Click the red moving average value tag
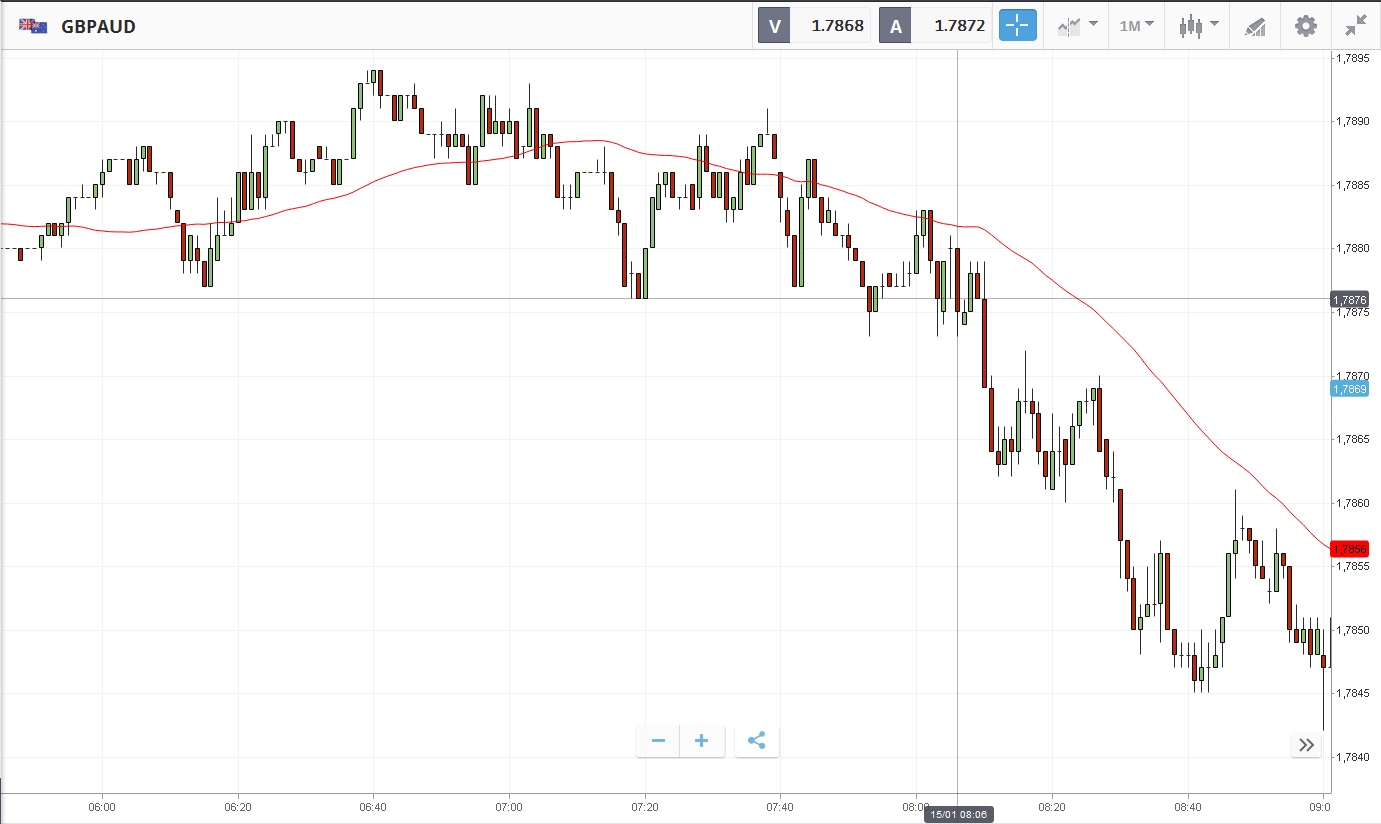The height and width of the screenshot is (824, 1381). pos(1349,549)
